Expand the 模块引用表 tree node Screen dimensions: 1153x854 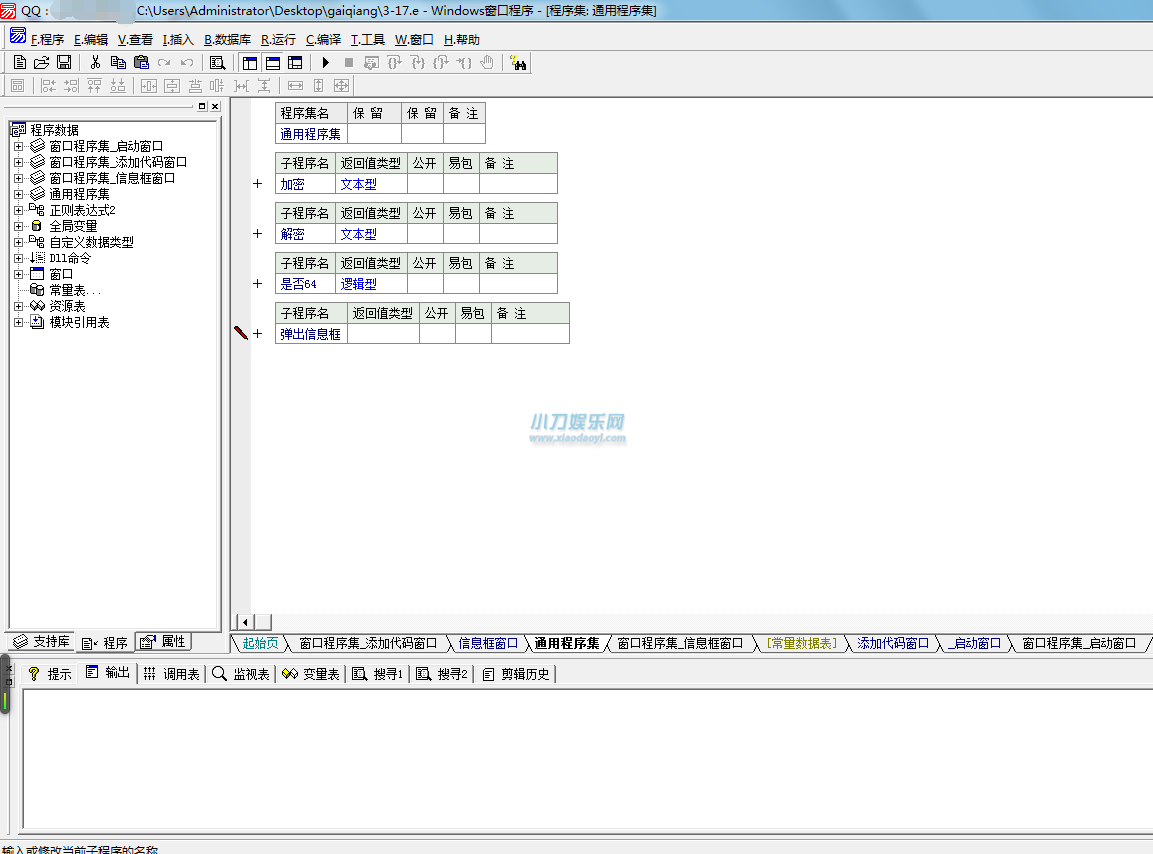click(x=18, y=322)
